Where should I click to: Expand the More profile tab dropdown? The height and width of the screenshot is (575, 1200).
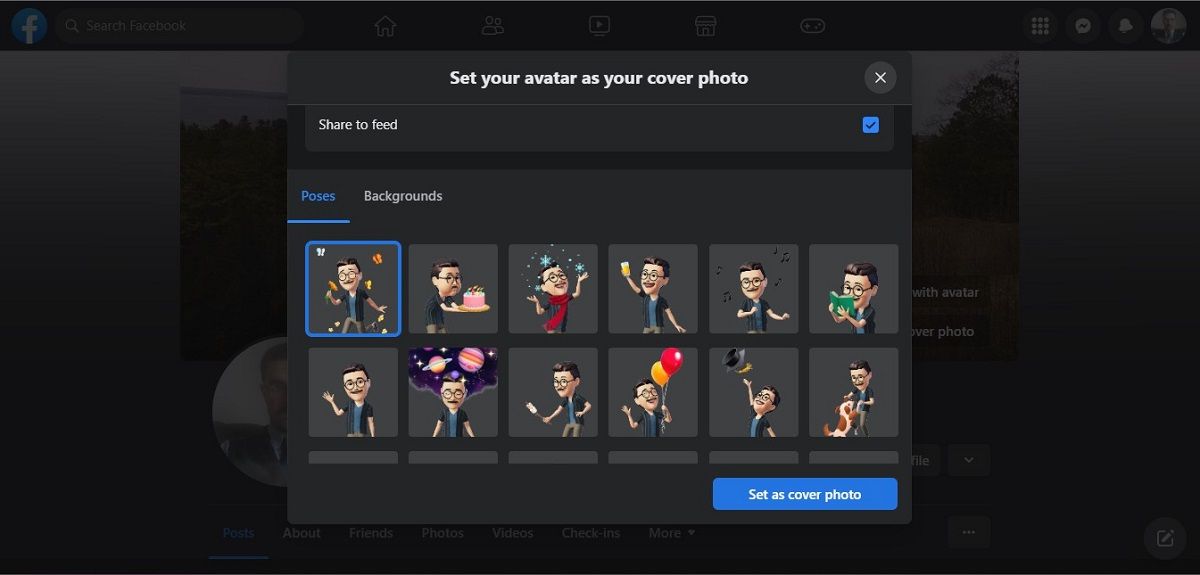[671, 533]
